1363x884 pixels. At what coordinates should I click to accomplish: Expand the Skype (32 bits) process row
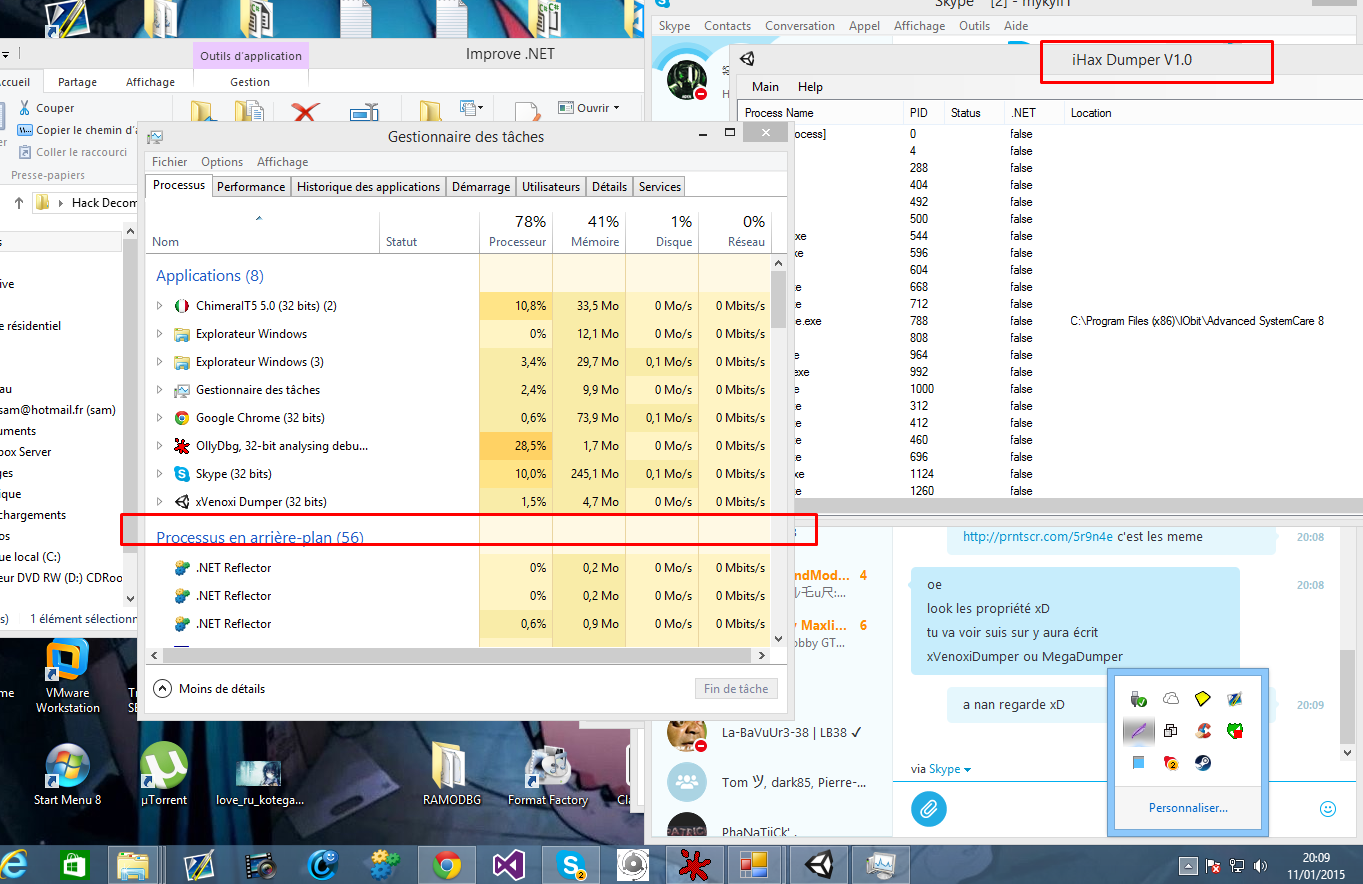[160, 473]
